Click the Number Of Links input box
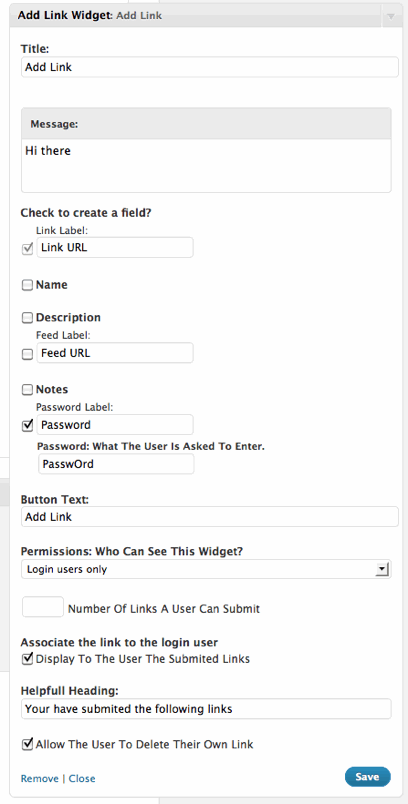The image size is (408, 804). (43, 607)
